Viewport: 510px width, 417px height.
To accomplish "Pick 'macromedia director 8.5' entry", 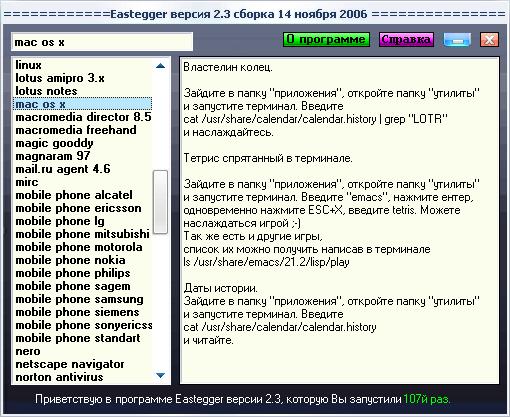I will [82, 117].
